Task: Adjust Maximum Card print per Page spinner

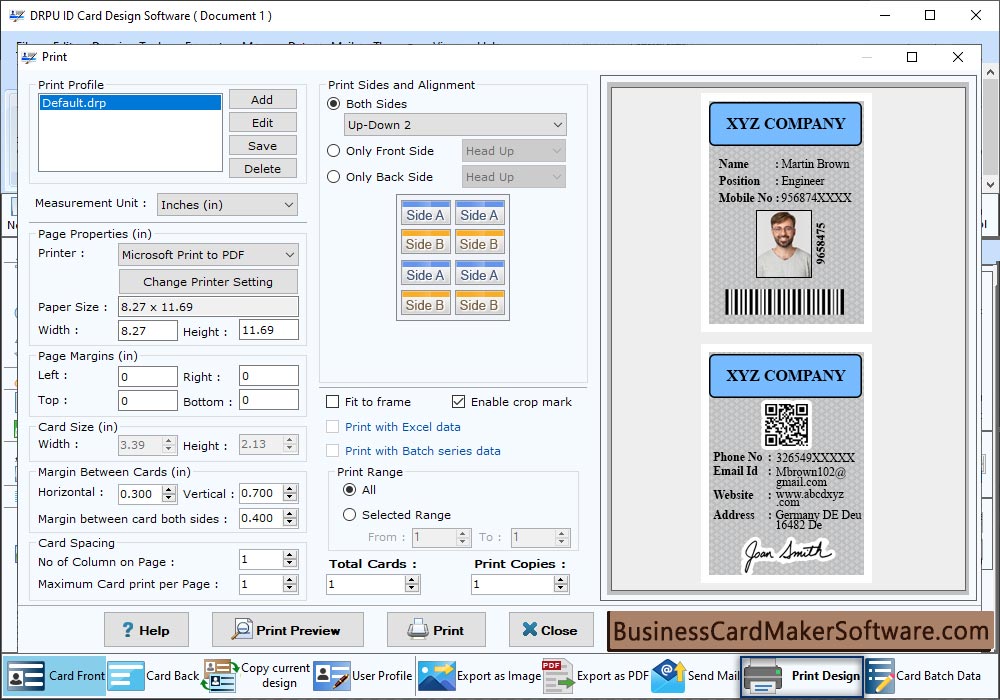Action: tap(290, 583)
